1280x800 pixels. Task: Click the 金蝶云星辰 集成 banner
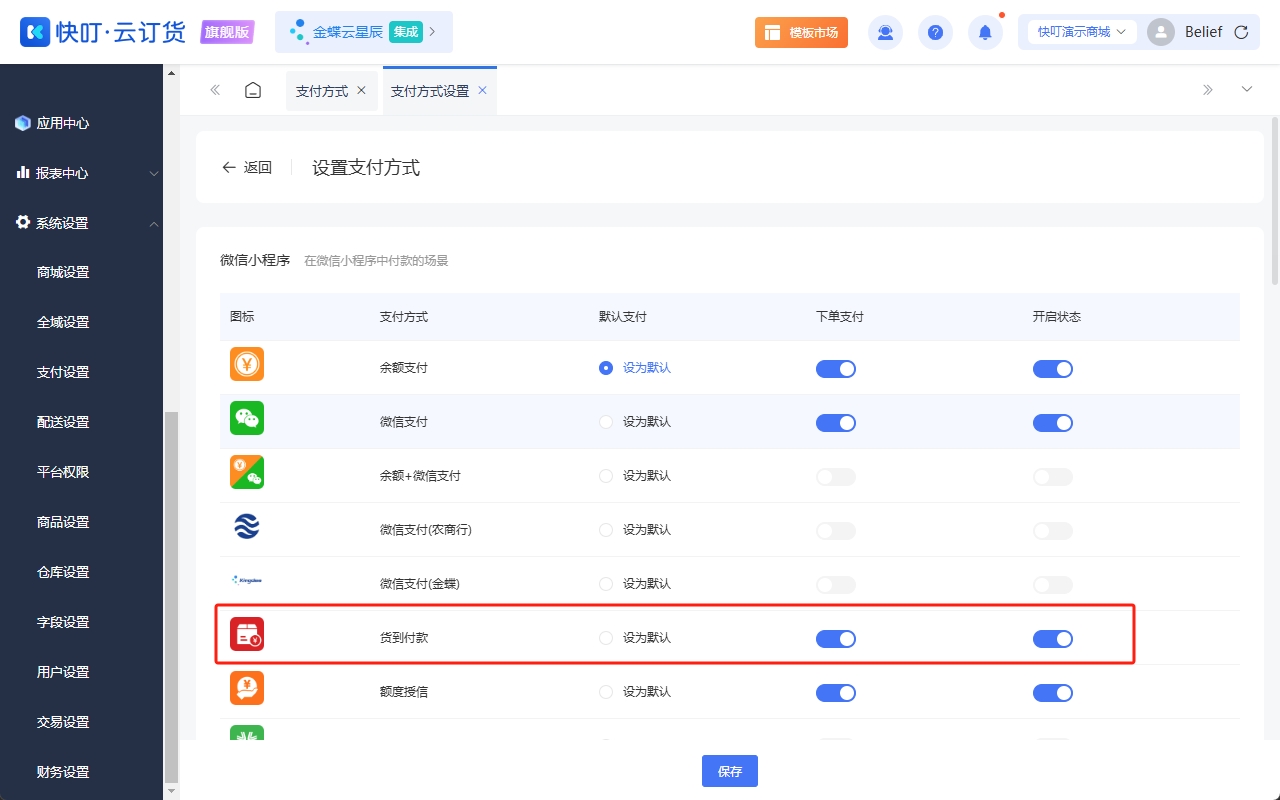(x=364, y=32)
